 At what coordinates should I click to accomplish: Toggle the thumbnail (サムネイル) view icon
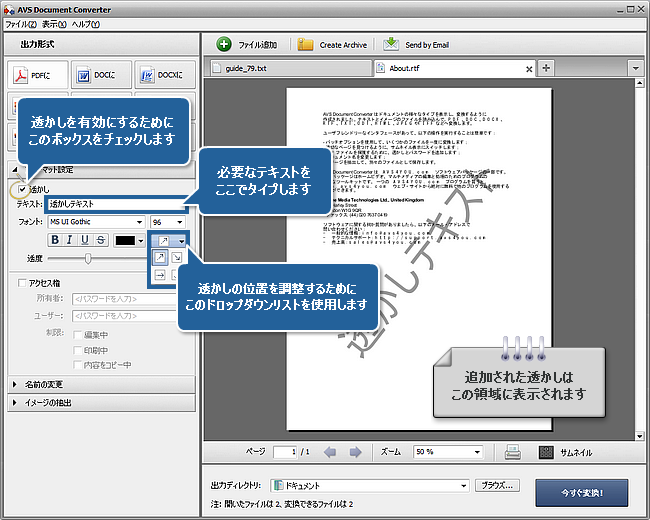pyautogui.click(x=545, y=452)
